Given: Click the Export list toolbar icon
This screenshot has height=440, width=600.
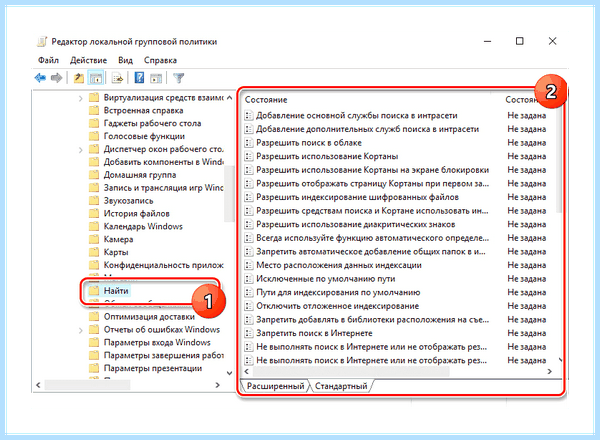Looking at the screenshot, I should click(117, 78).
